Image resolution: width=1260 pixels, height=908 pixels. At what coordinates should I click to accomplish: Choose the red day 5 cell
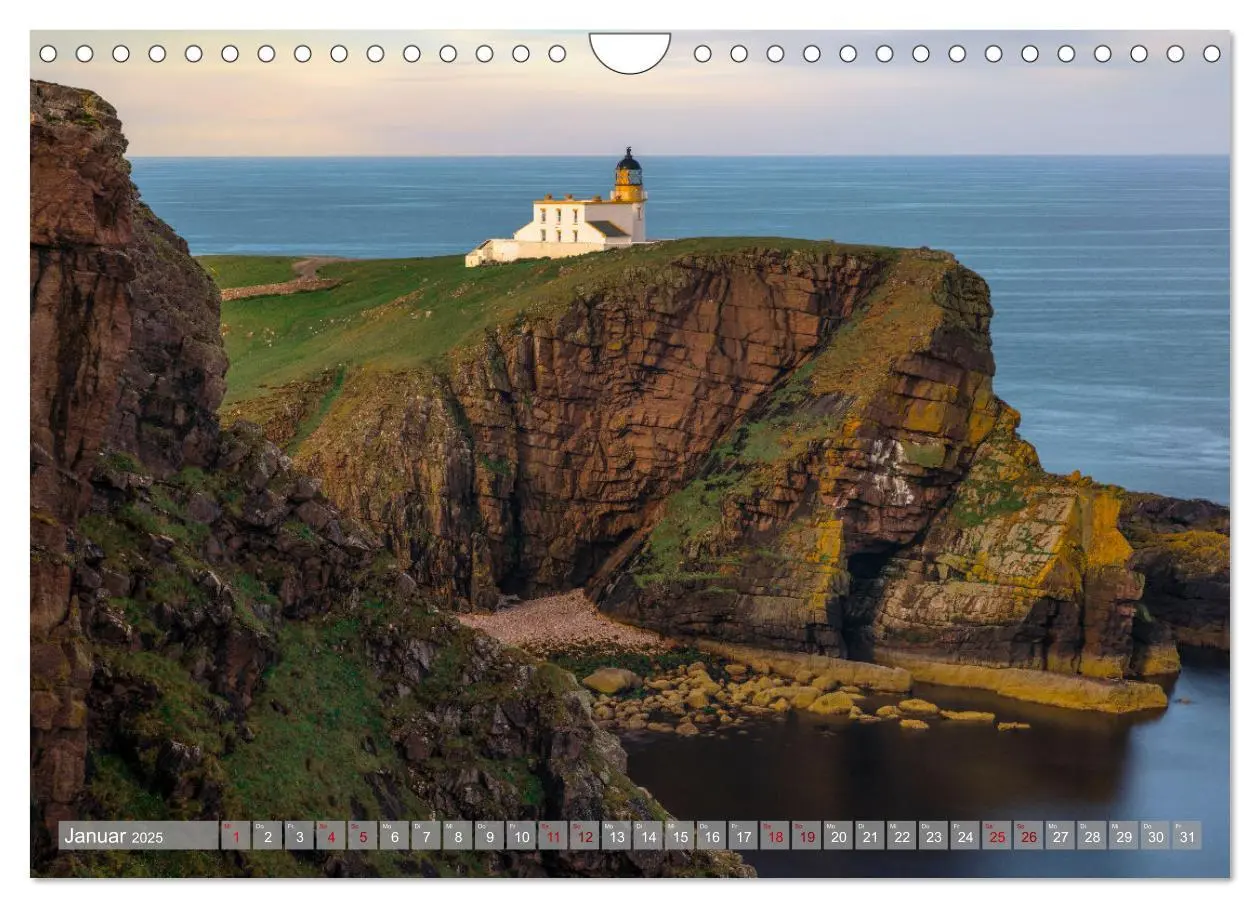[362, 836]
